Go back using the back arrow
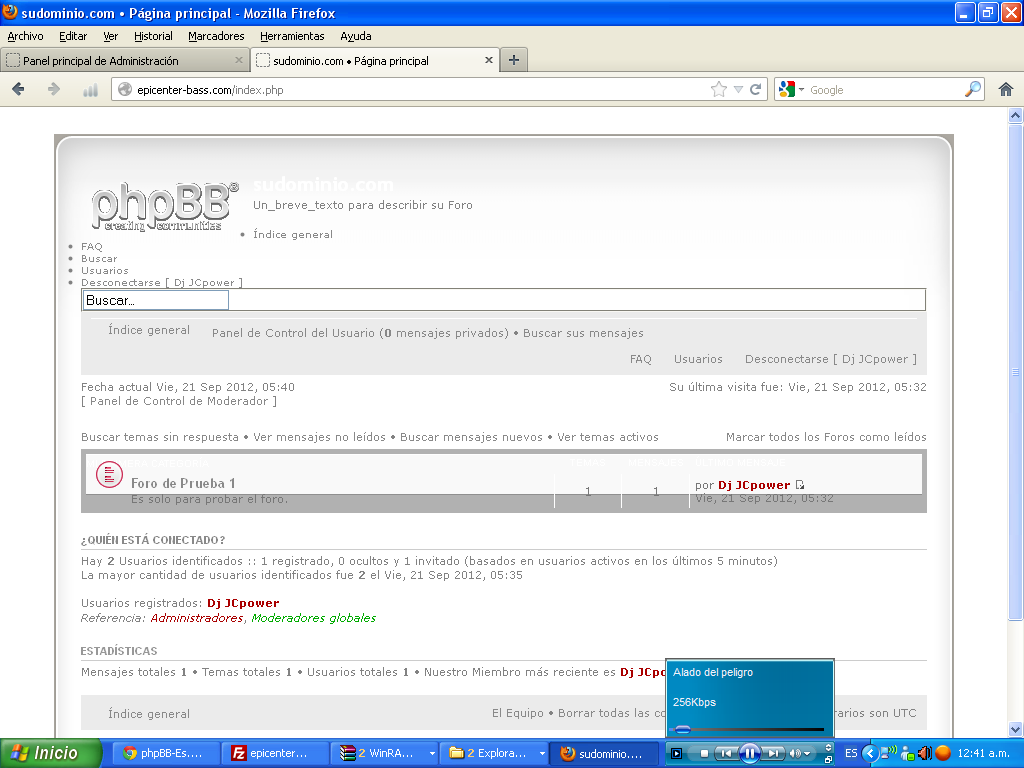 click(x=18, y=89)
